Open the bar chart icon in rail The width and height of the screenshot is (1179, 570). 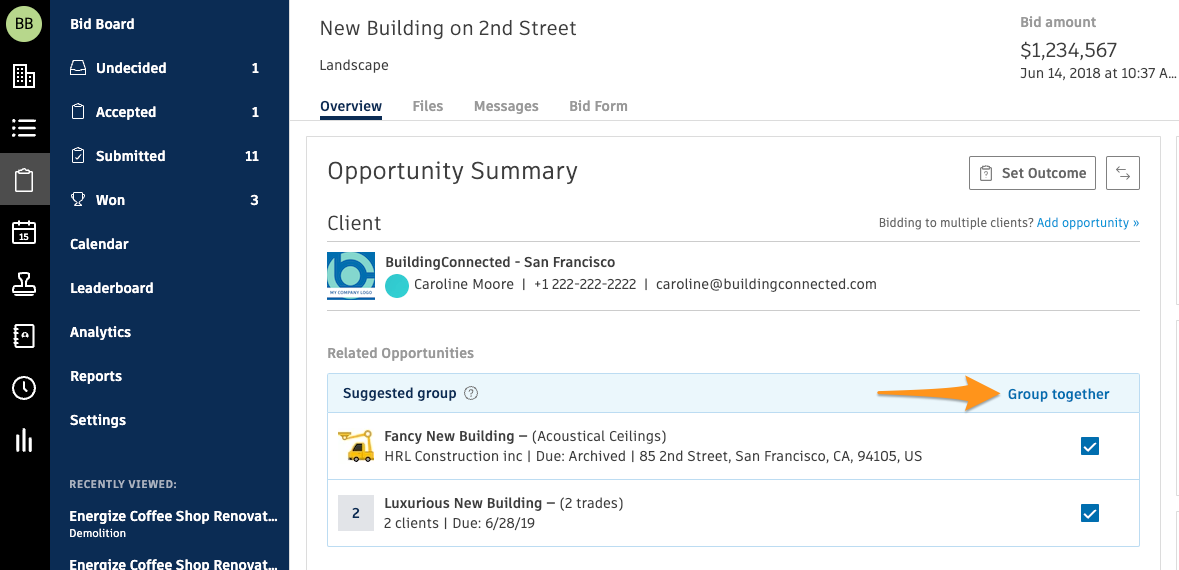pyautogui.click(x=24, y=440)
